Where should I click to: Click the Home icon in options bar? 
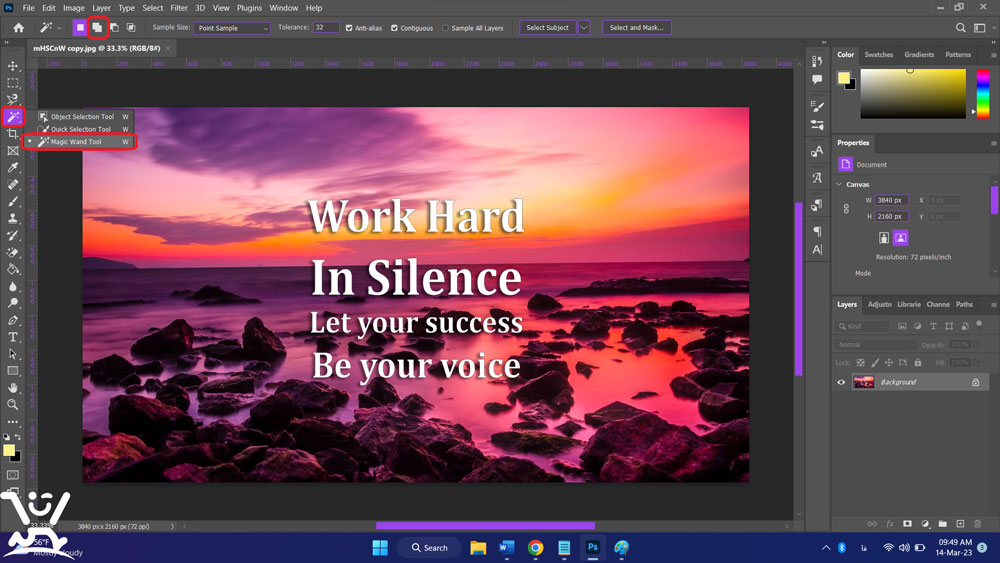click(18, 27)
